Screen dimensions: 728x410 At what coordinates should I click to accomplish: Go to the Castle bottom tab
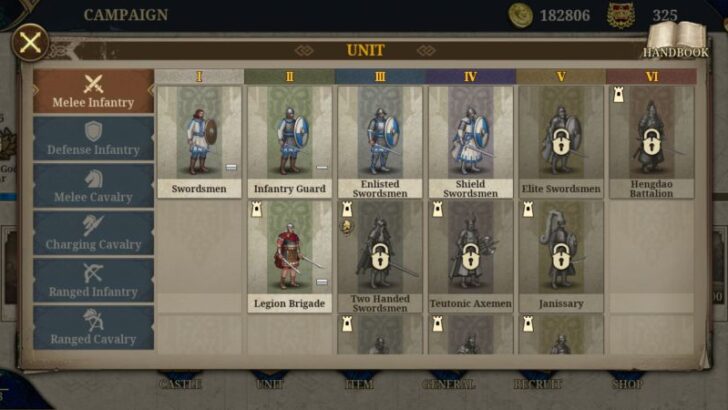(180, 384)
